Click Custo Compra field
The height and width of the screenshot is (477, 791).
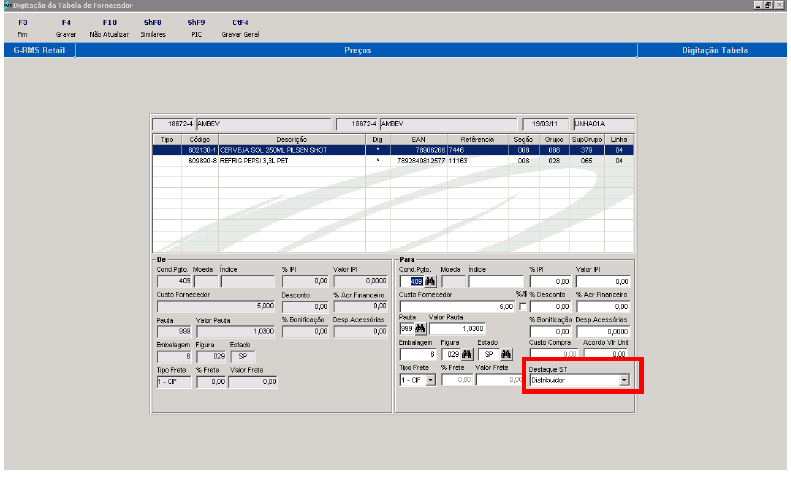(x=553, y=354)
